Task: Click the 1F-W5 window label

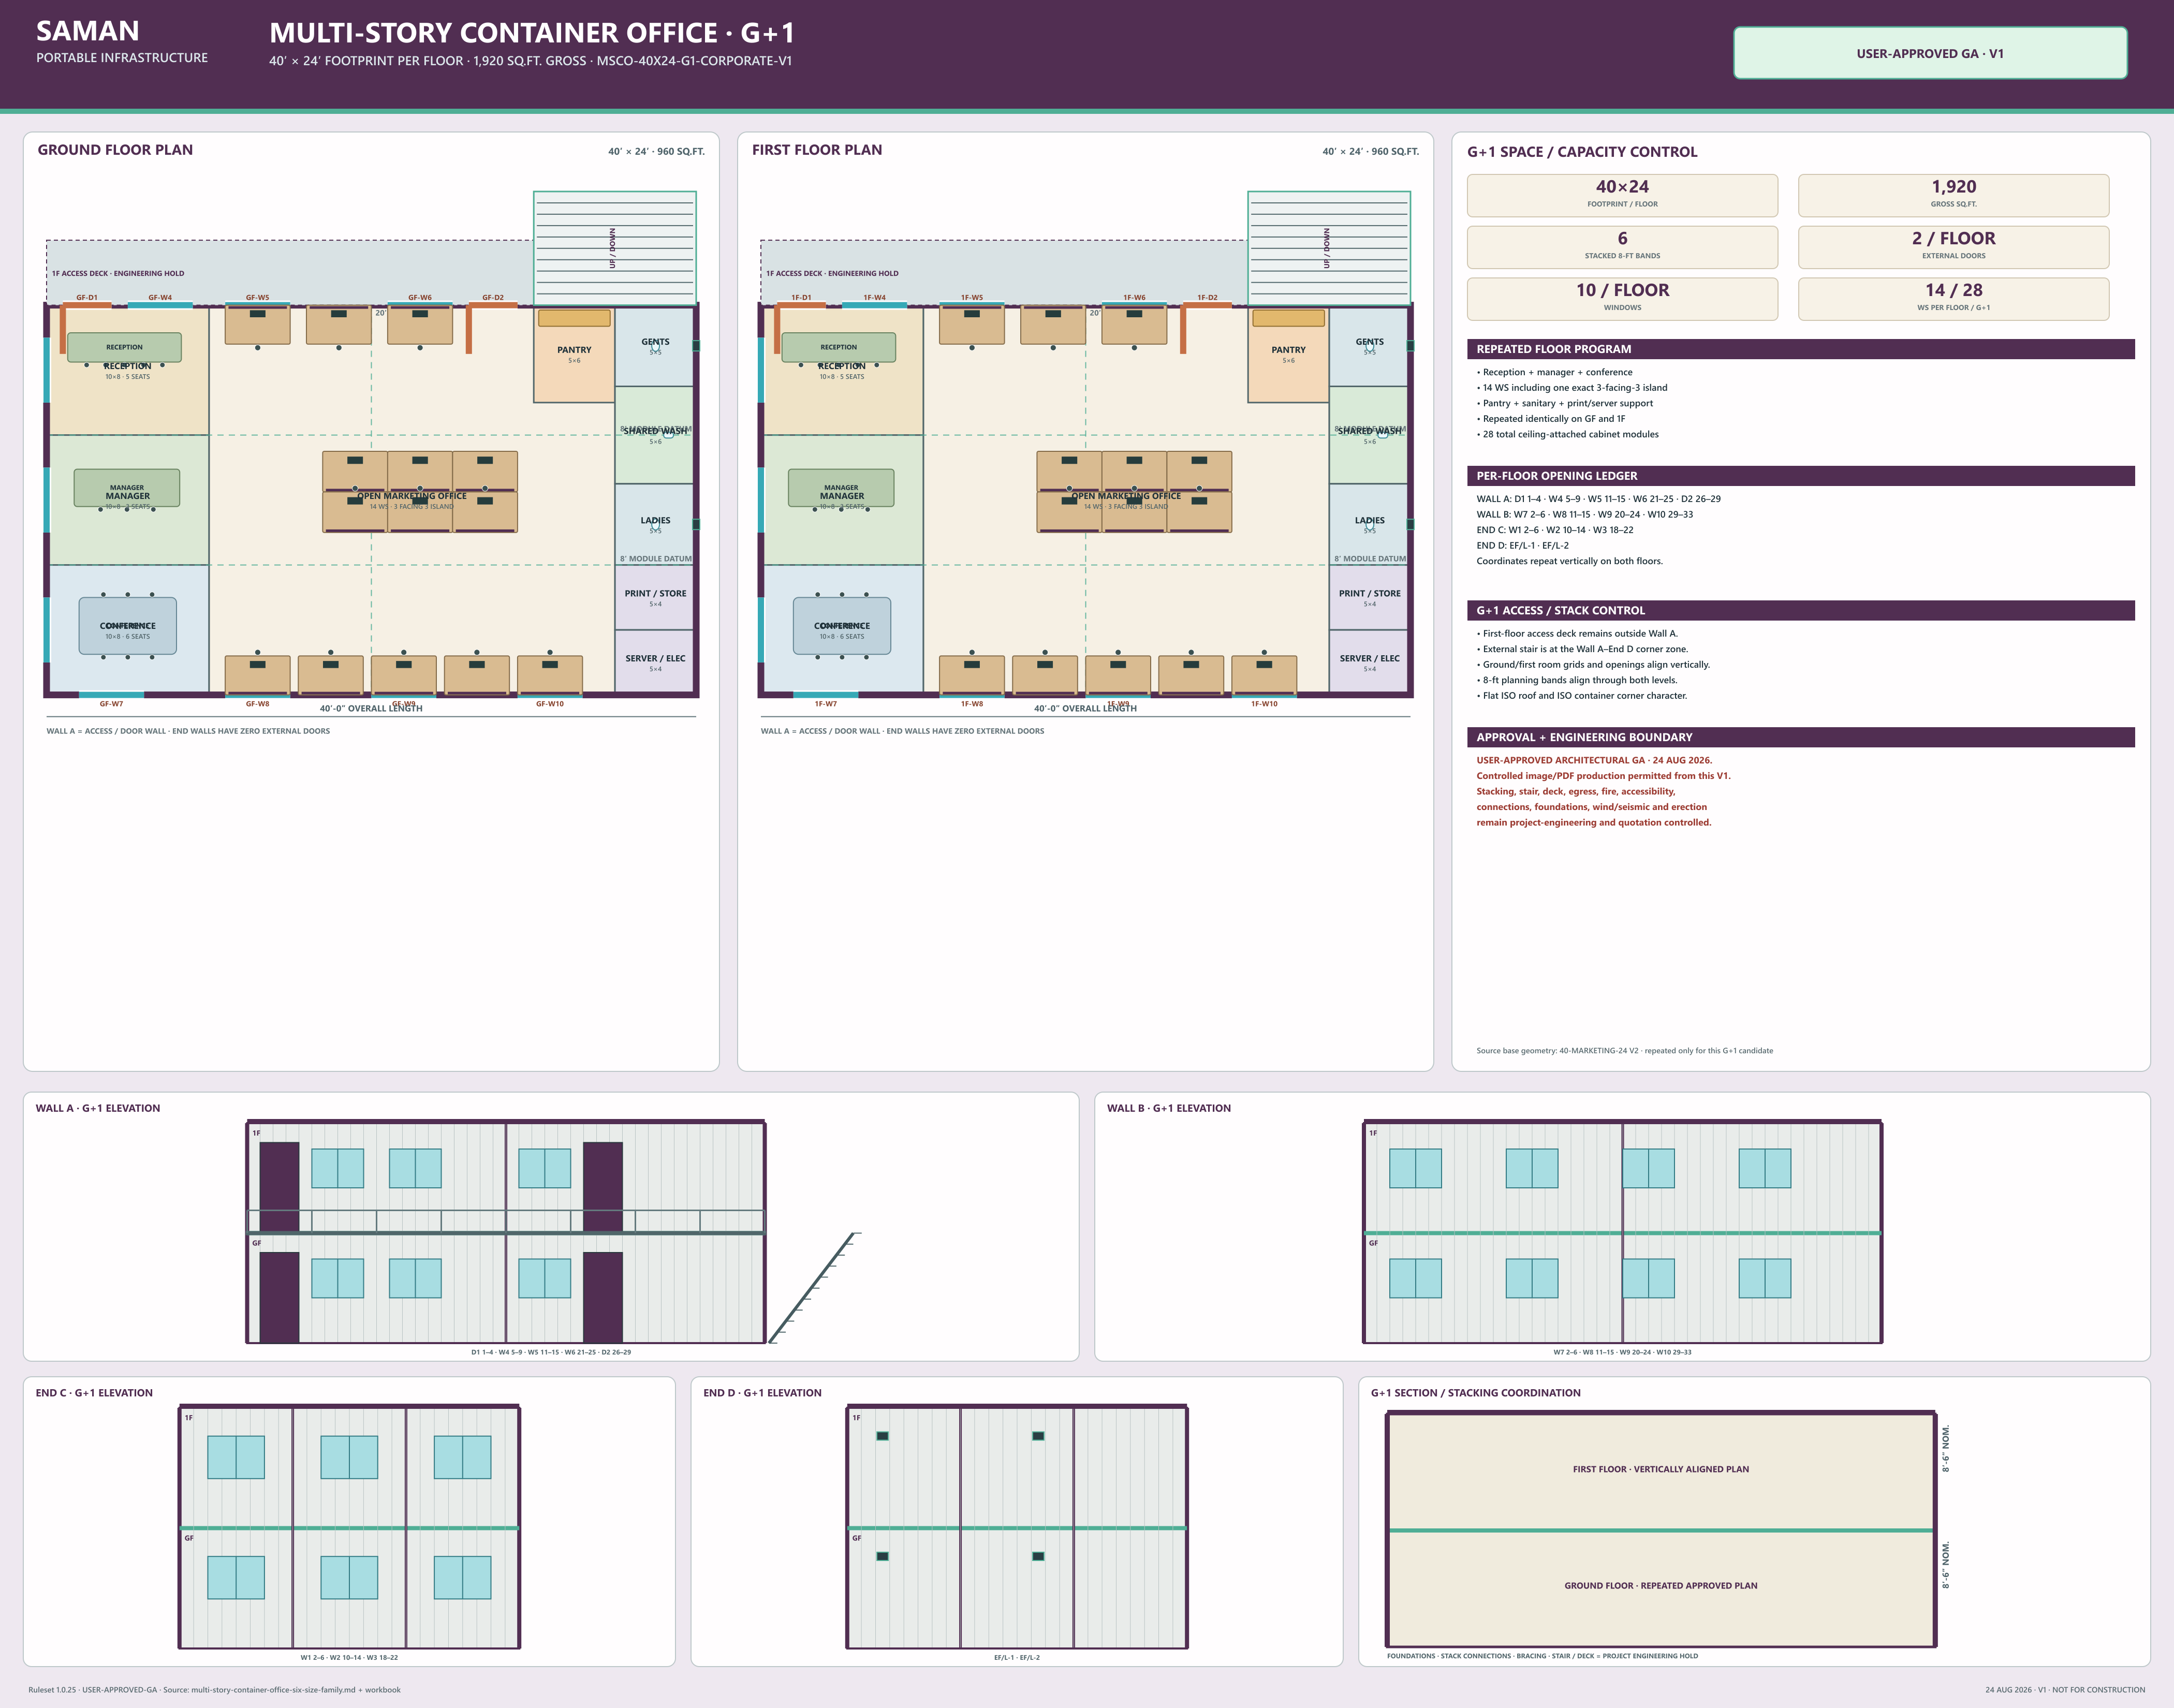Action: [972, 297]
